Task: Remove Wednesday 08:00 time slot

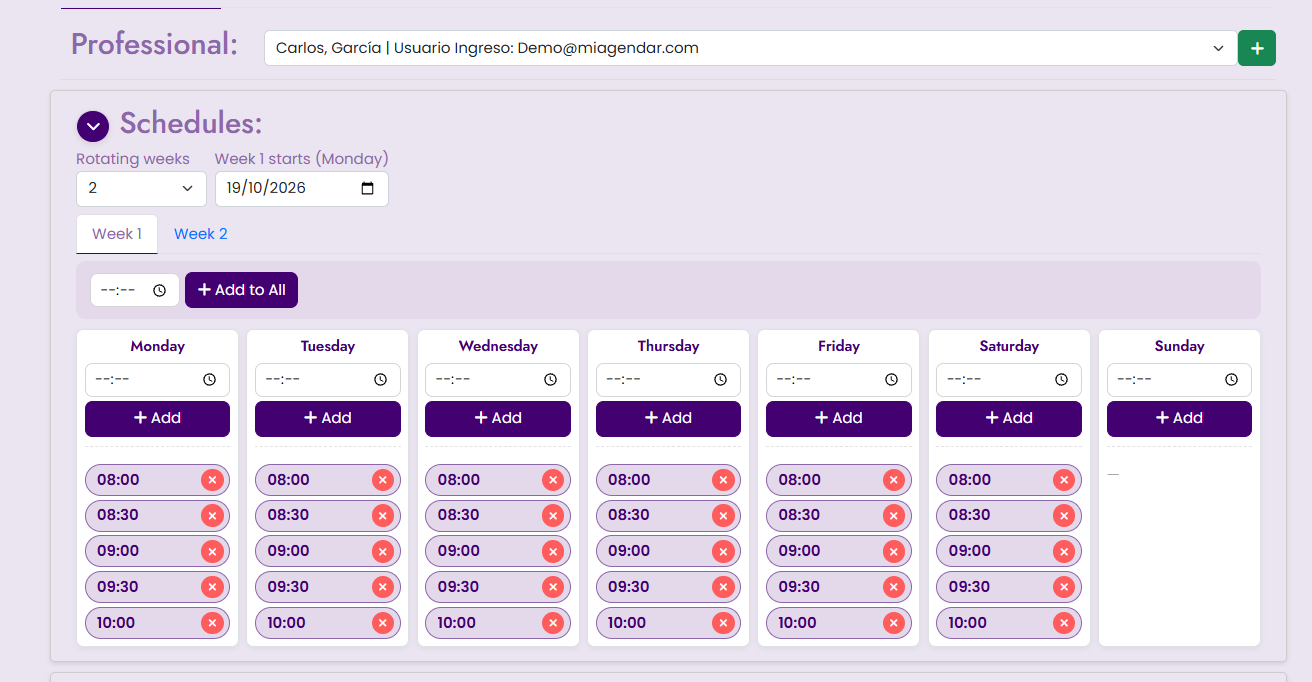Action: pyautogui.click(x=552, y=480)
